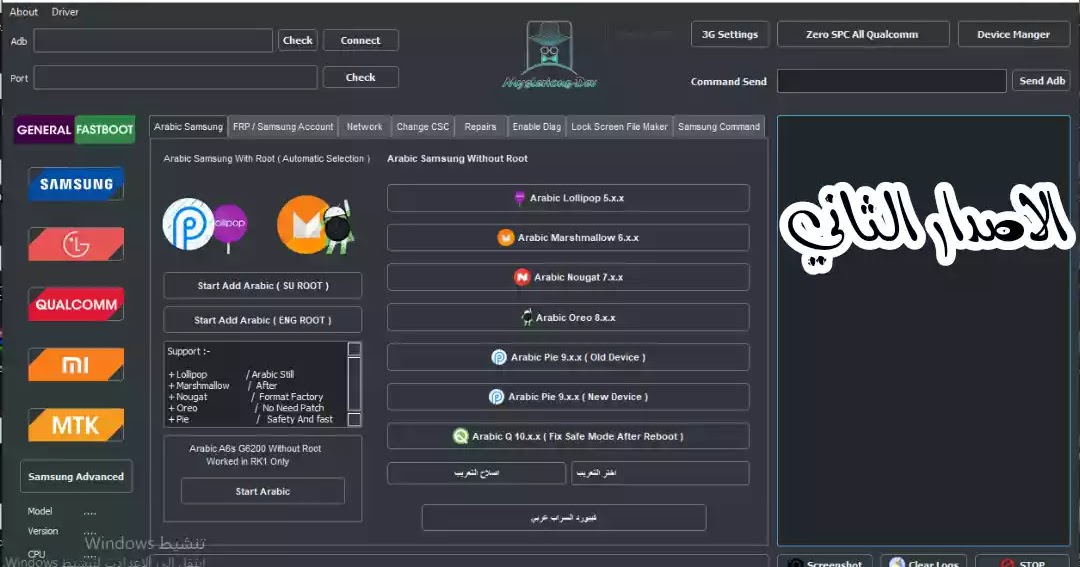Click scroll-down arrow of Support list
Image resolution: width=1080 pixels, height=567 pixels.
click(354, 420)
